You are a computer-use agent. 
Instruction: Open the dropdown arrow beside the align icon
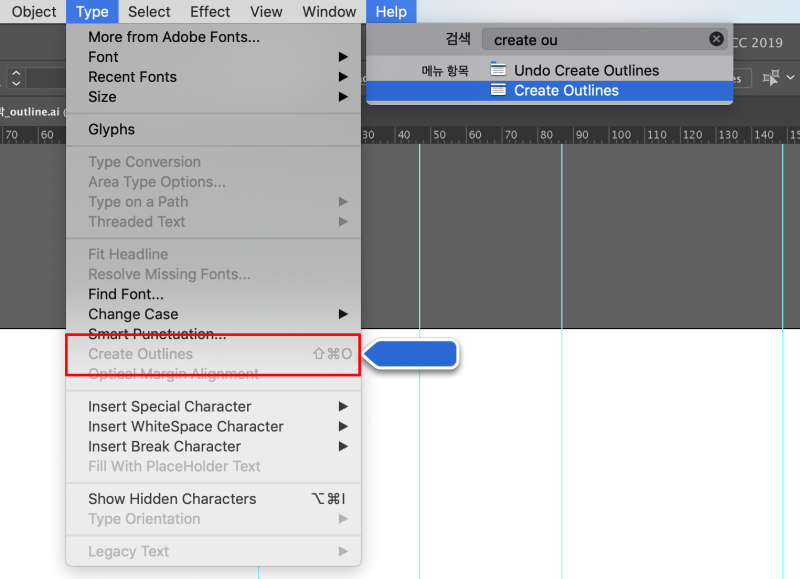click(790, 78)
